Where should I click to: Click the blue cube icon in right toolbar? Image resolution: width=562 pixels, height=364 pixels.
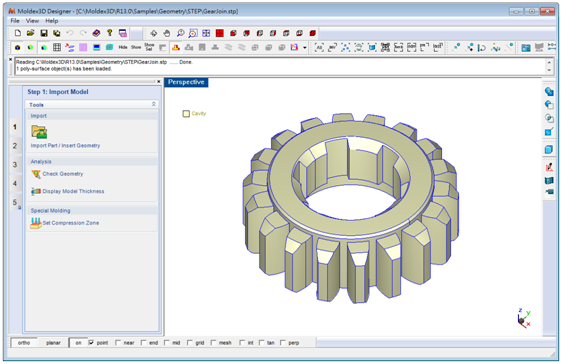coord(549,149)
